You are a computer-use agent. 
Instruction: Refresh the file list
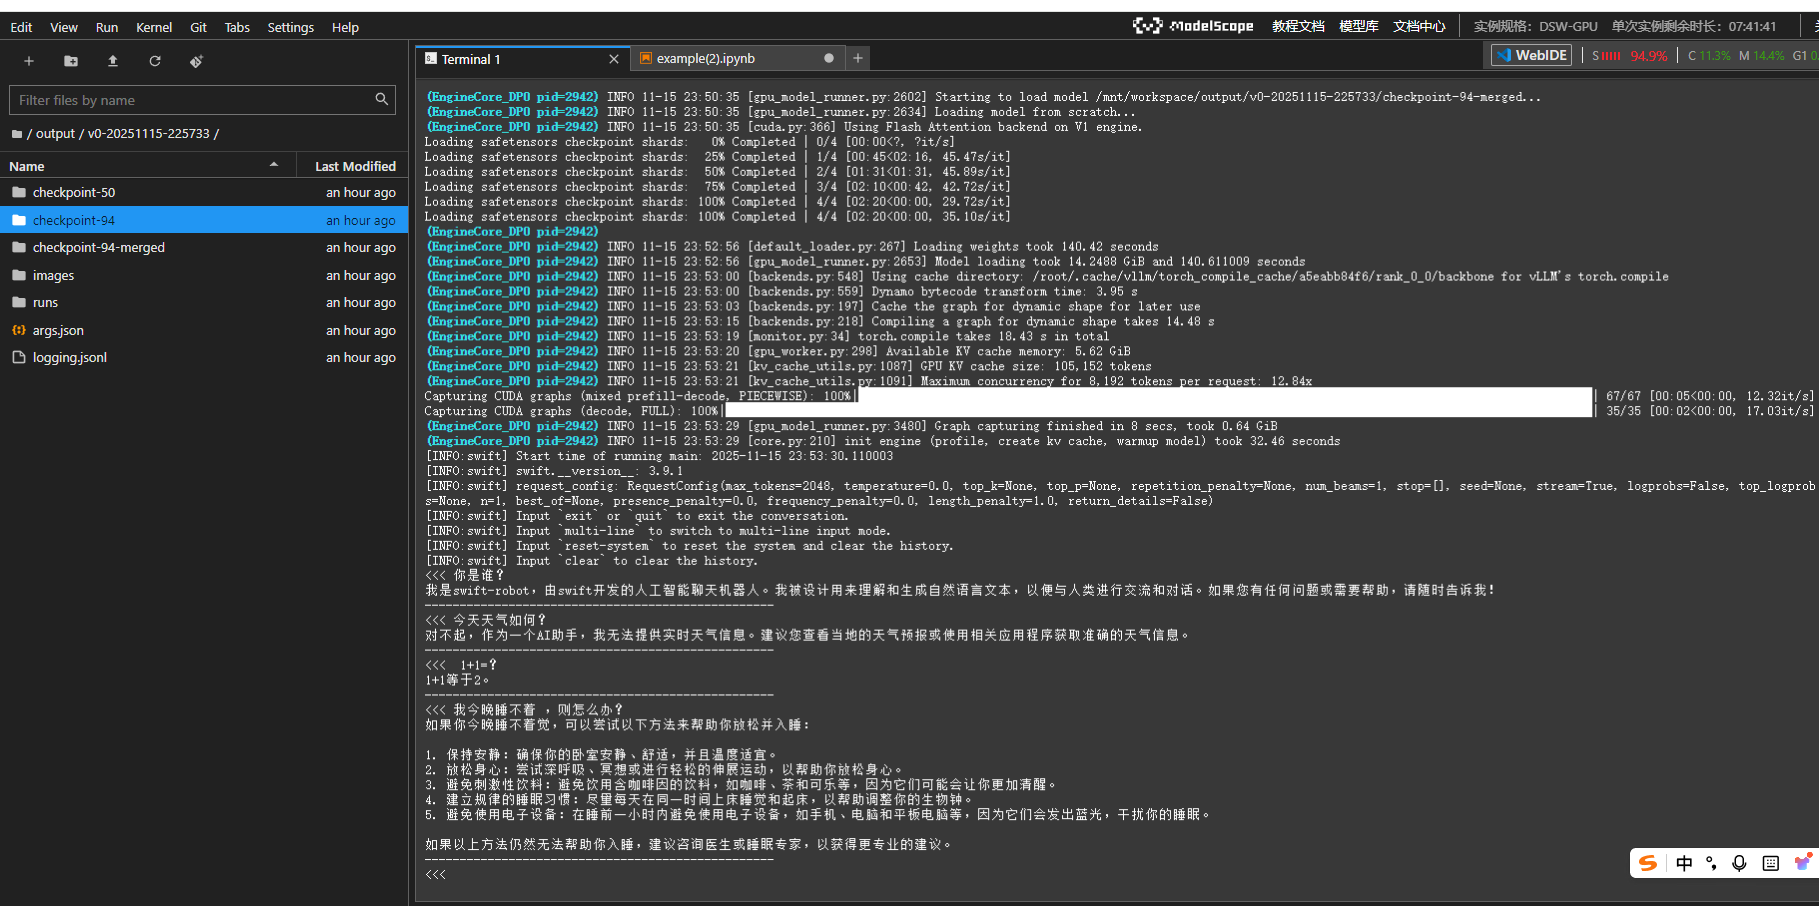click(155, 61)
